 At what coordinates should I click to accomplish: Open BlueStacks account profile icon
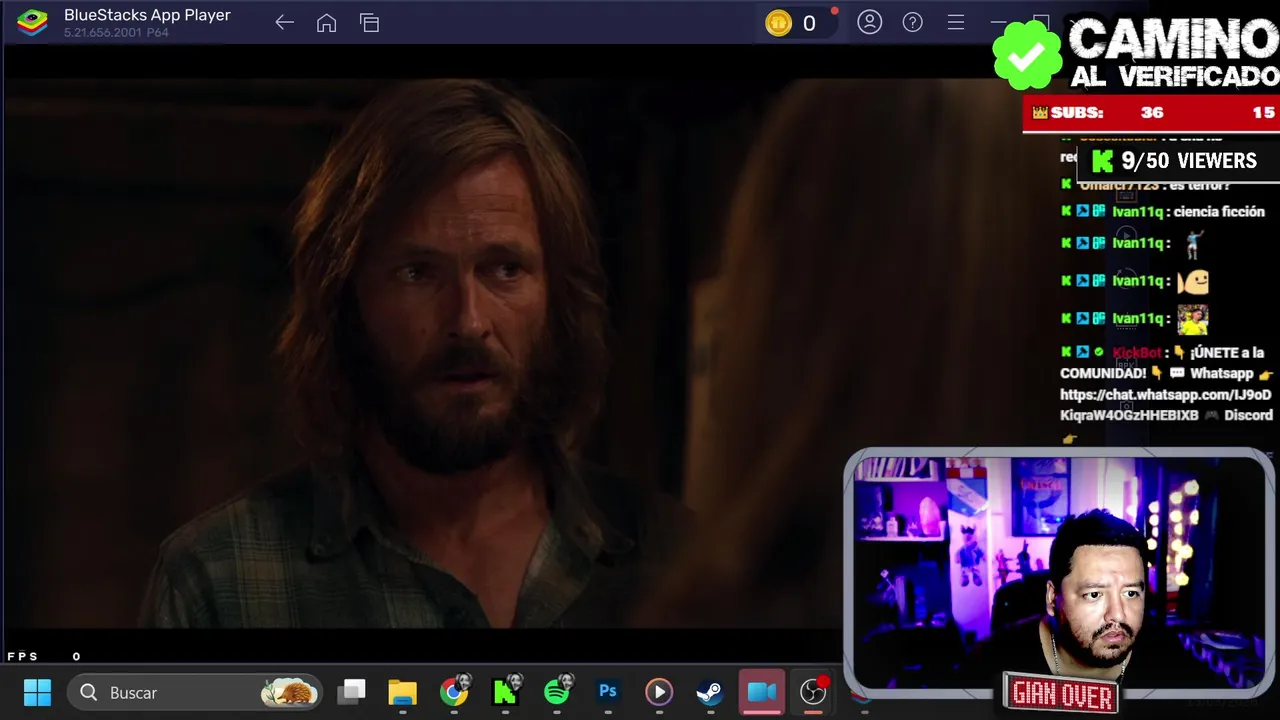[869, 22]
